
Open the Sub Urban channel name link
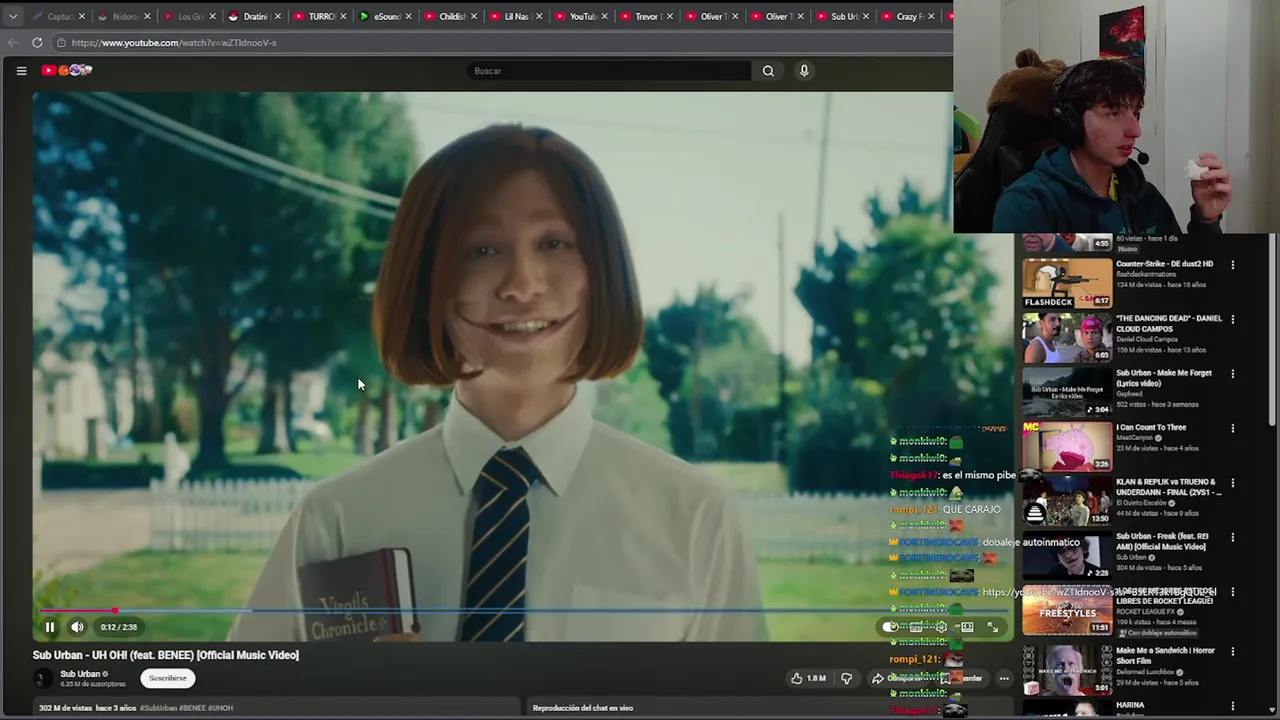80,674
